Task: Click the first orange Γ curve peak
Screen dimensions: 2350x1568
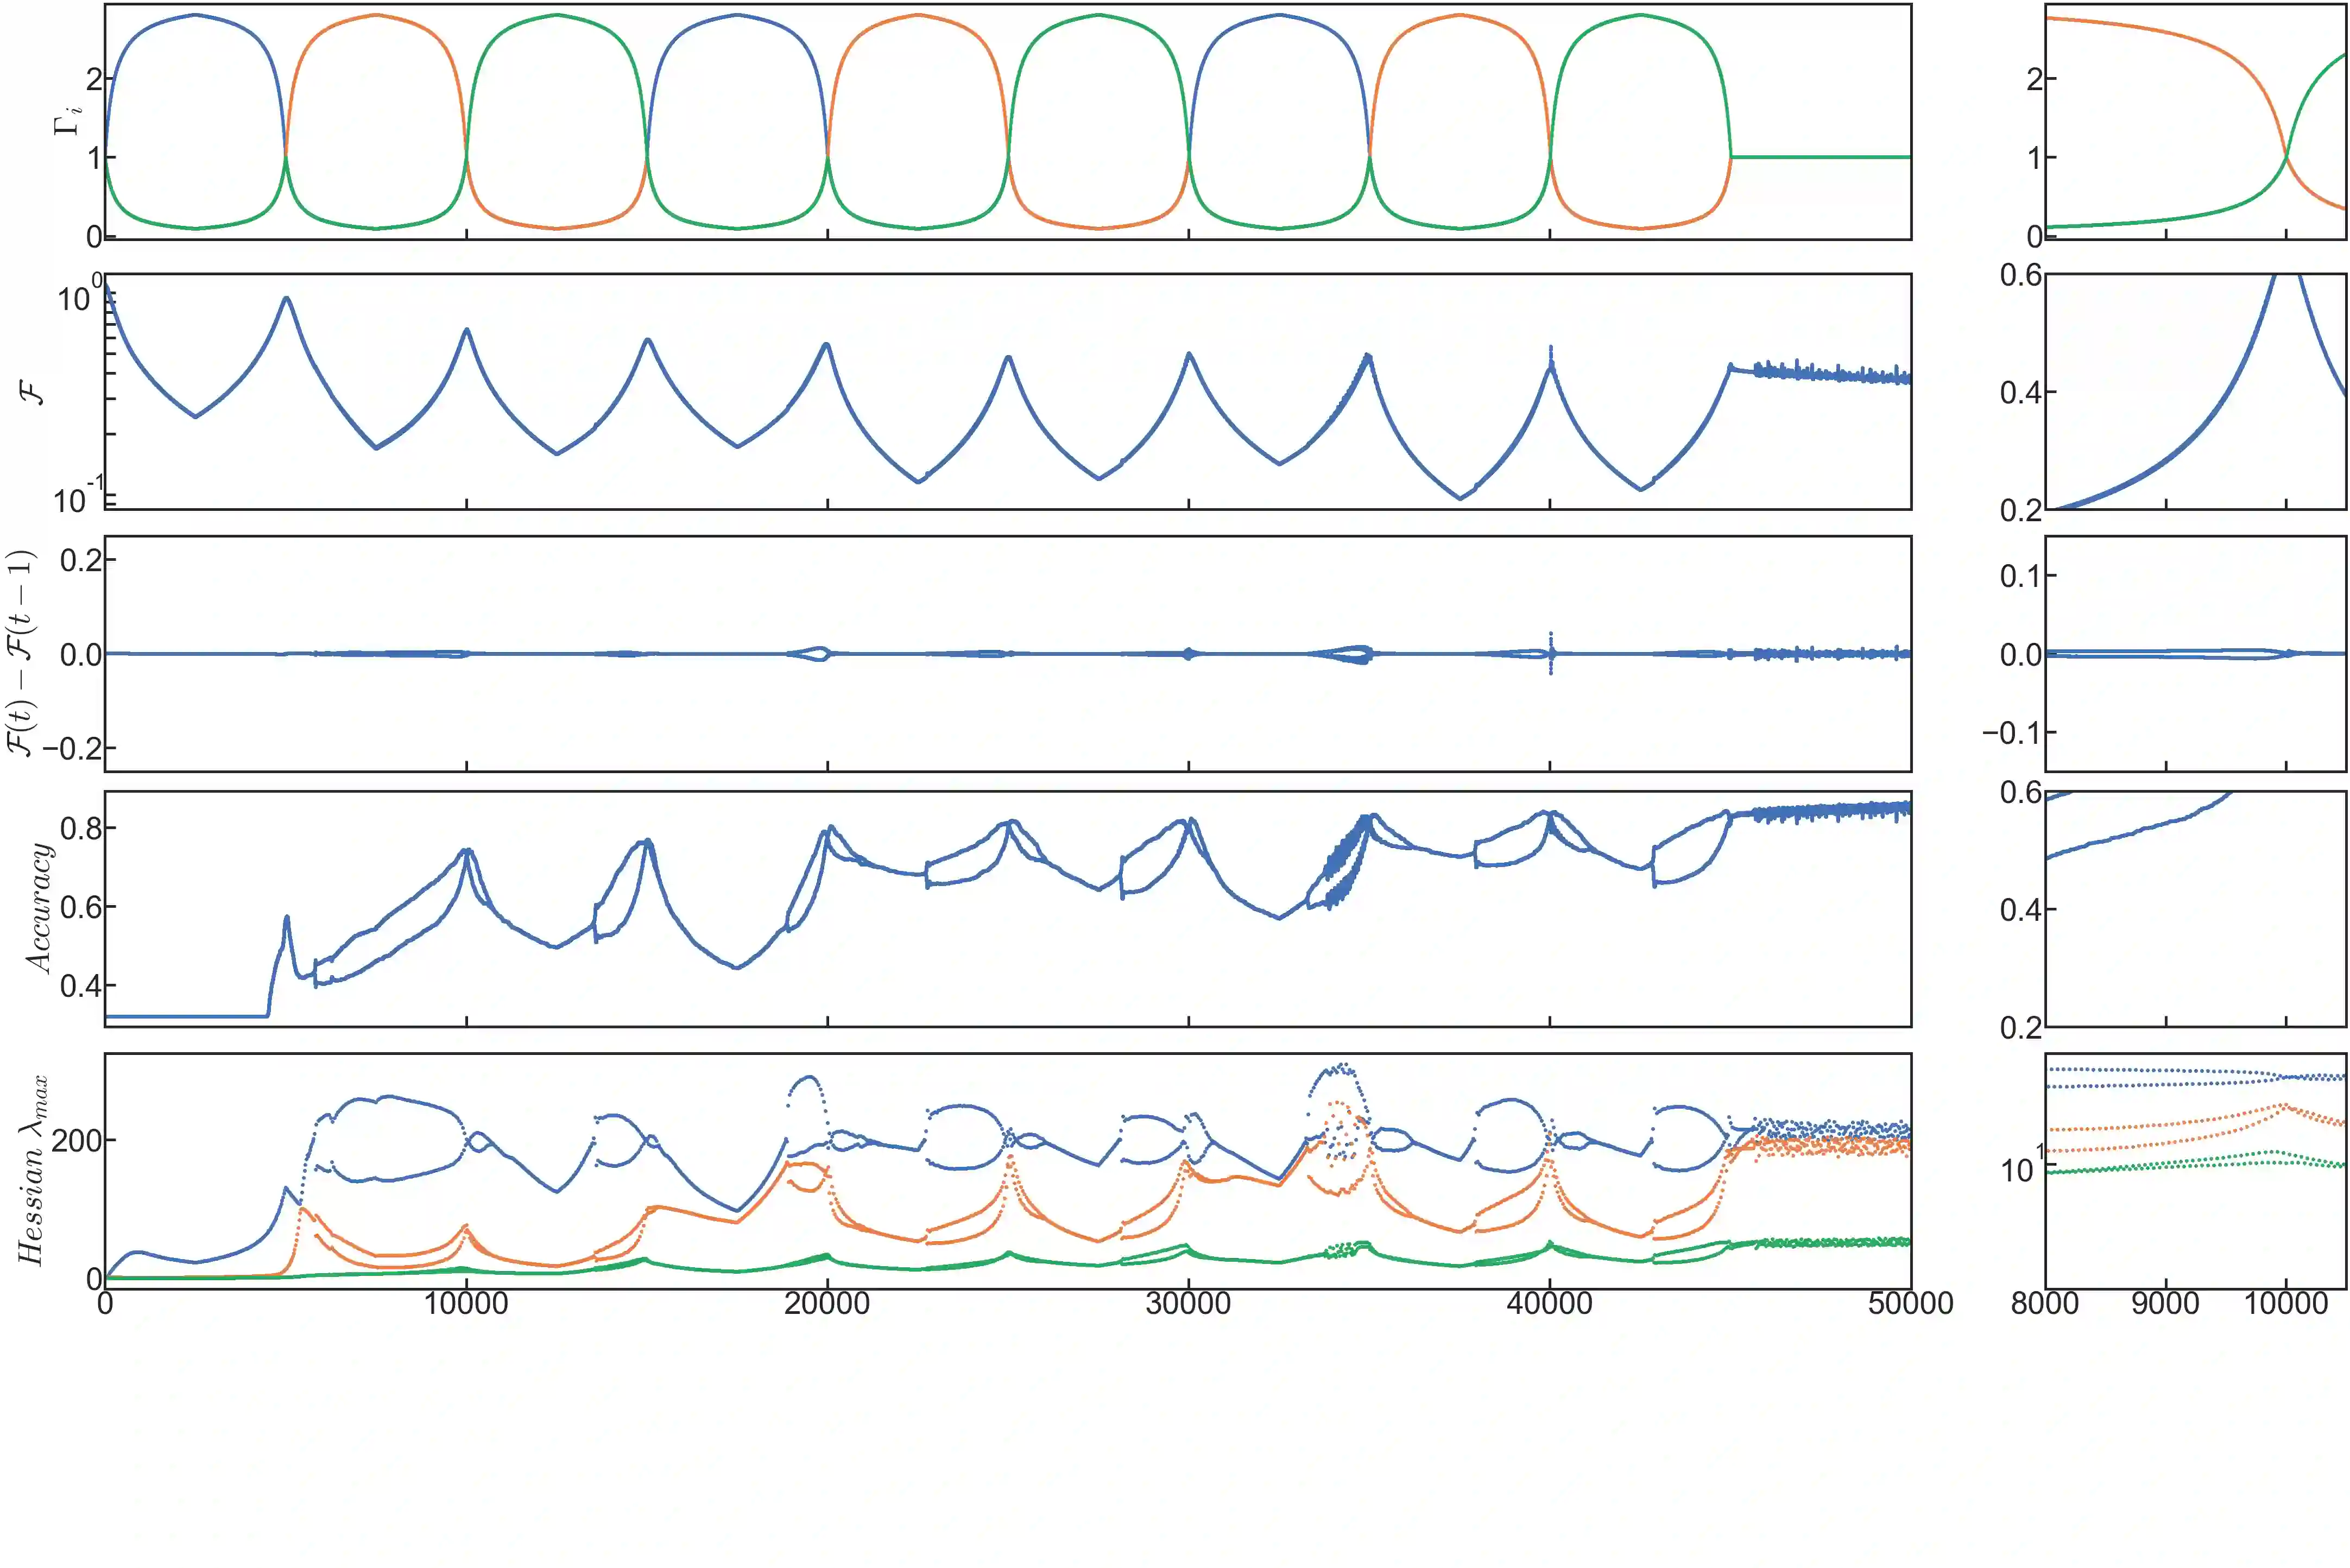Action: tap(376, 15)
